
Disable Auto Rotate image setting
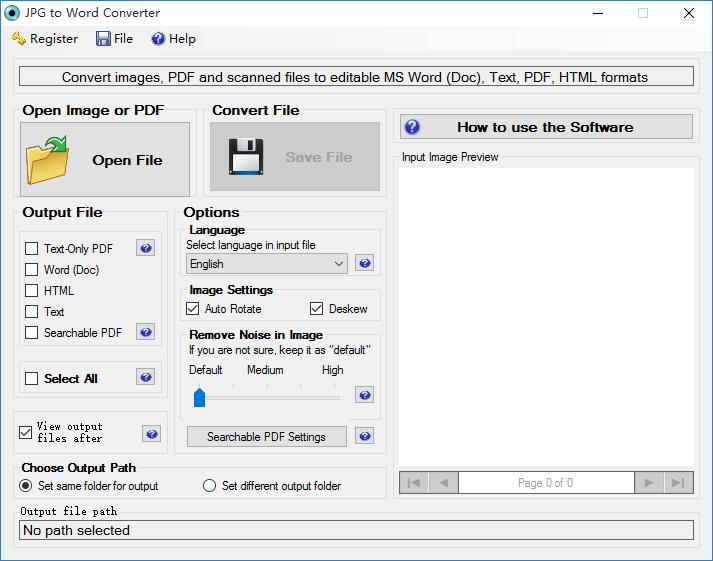click(x=192, y=308)
